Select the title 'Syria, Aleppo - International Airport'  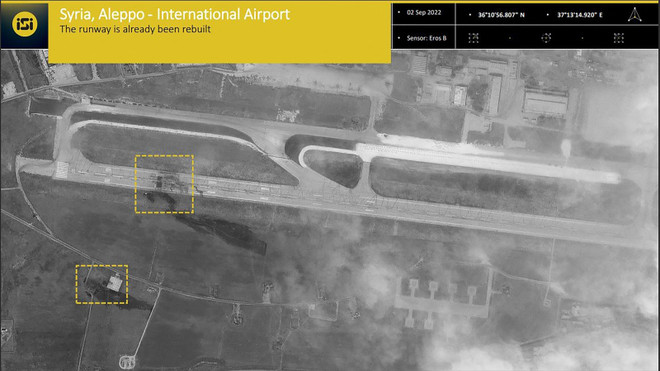[x=174, y=14]
